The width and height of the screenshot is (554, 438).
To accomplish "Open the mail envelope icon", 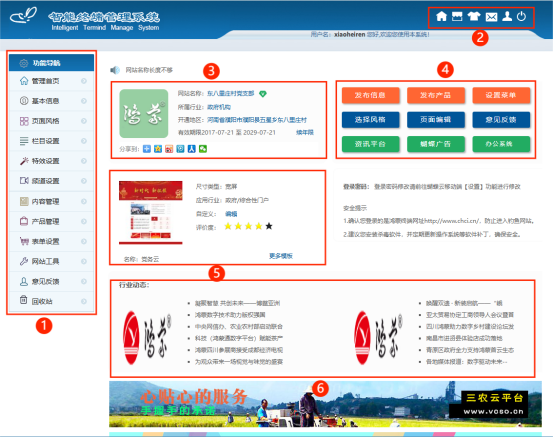I will pyautogui.click(x=491, y=17).
